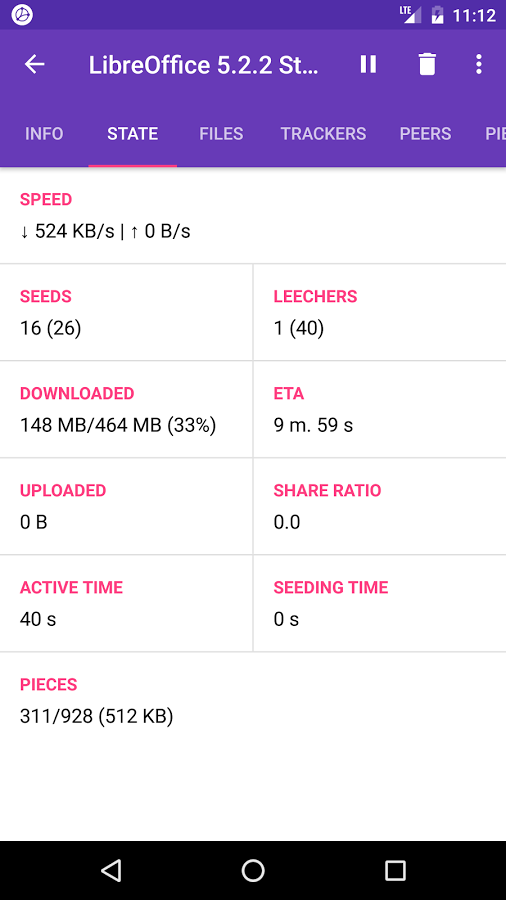The width and height of the screenshot is (506, 900).
Task: Tap the LTE signal indicator icon
Action: pyautogui.click(x=411, y=14)
